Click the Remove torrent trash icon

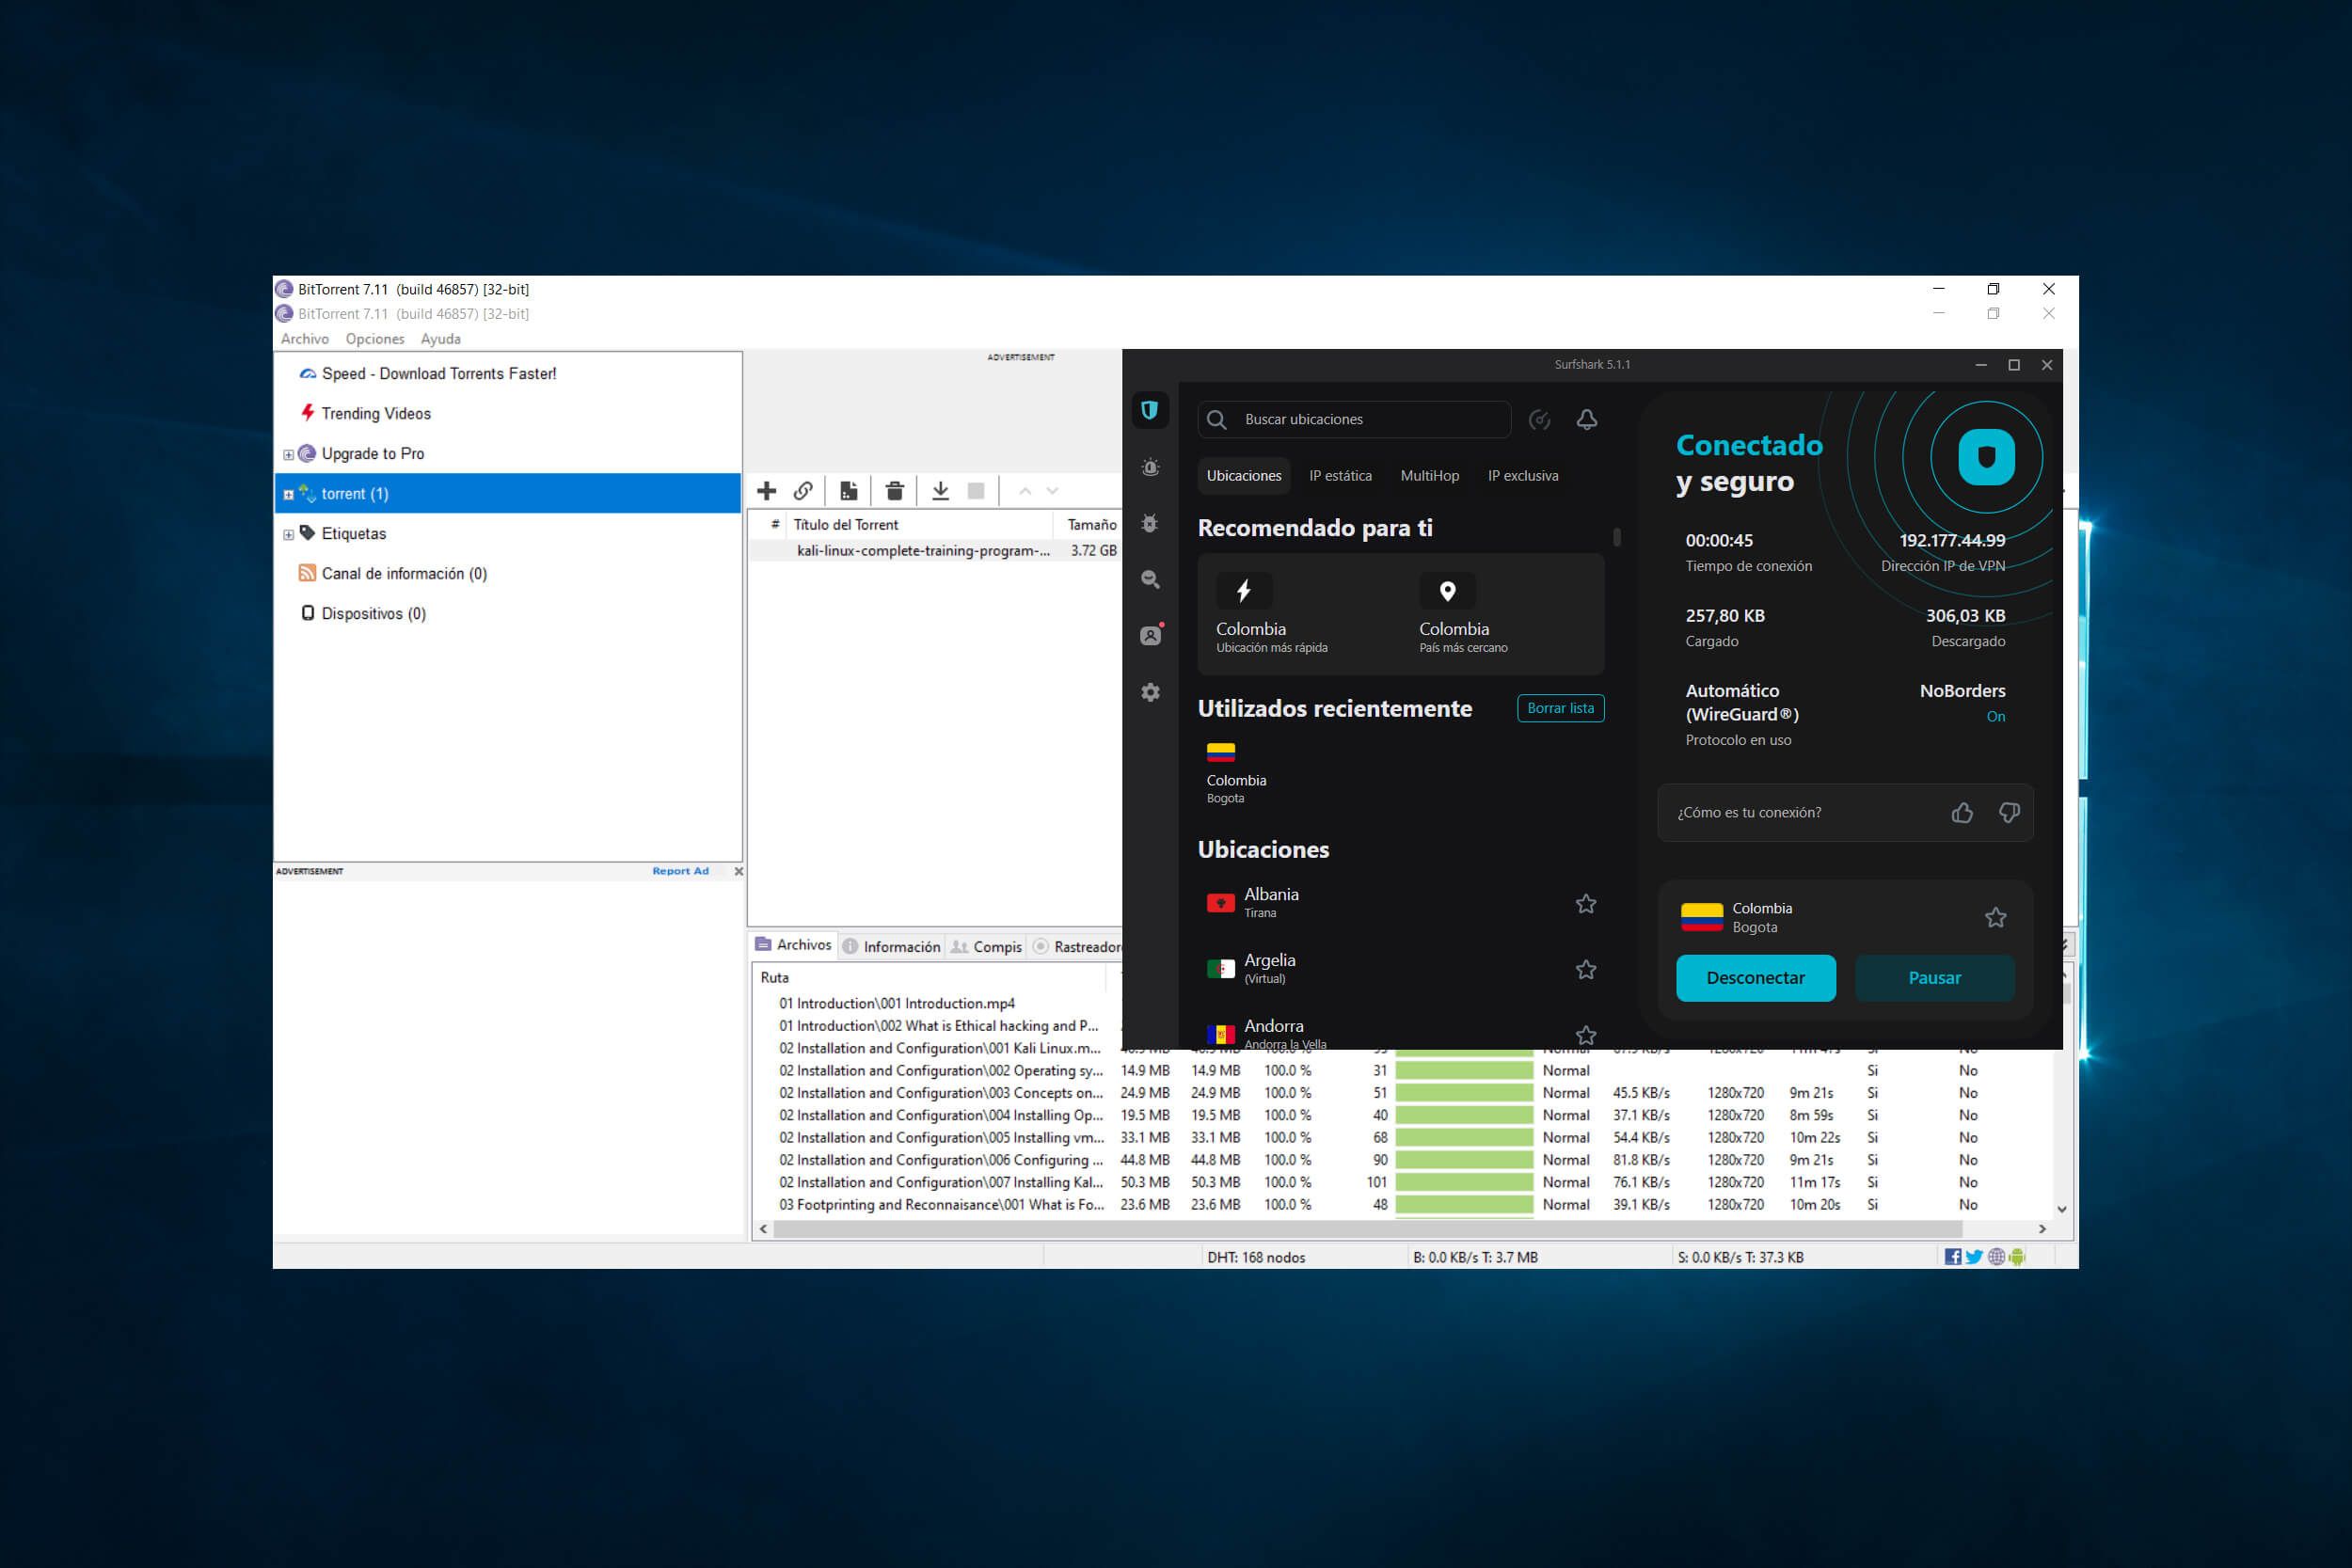coord(894,491)
